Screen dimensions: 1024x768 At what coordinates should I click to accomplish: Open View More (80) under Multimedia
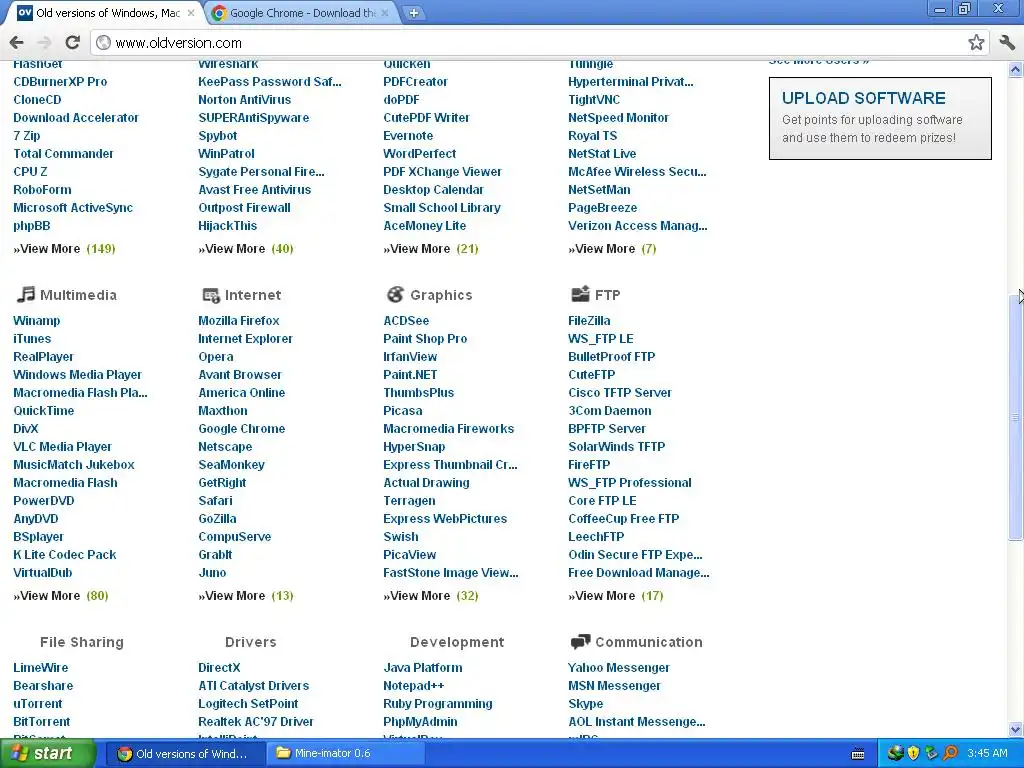click(61, 596)
